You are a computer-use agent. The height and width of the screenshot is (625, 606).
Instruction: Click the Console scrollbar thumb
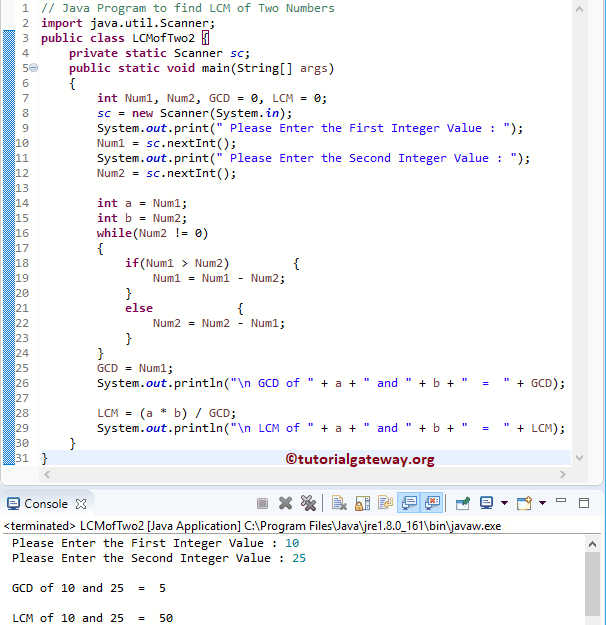[x=592, y=584]
